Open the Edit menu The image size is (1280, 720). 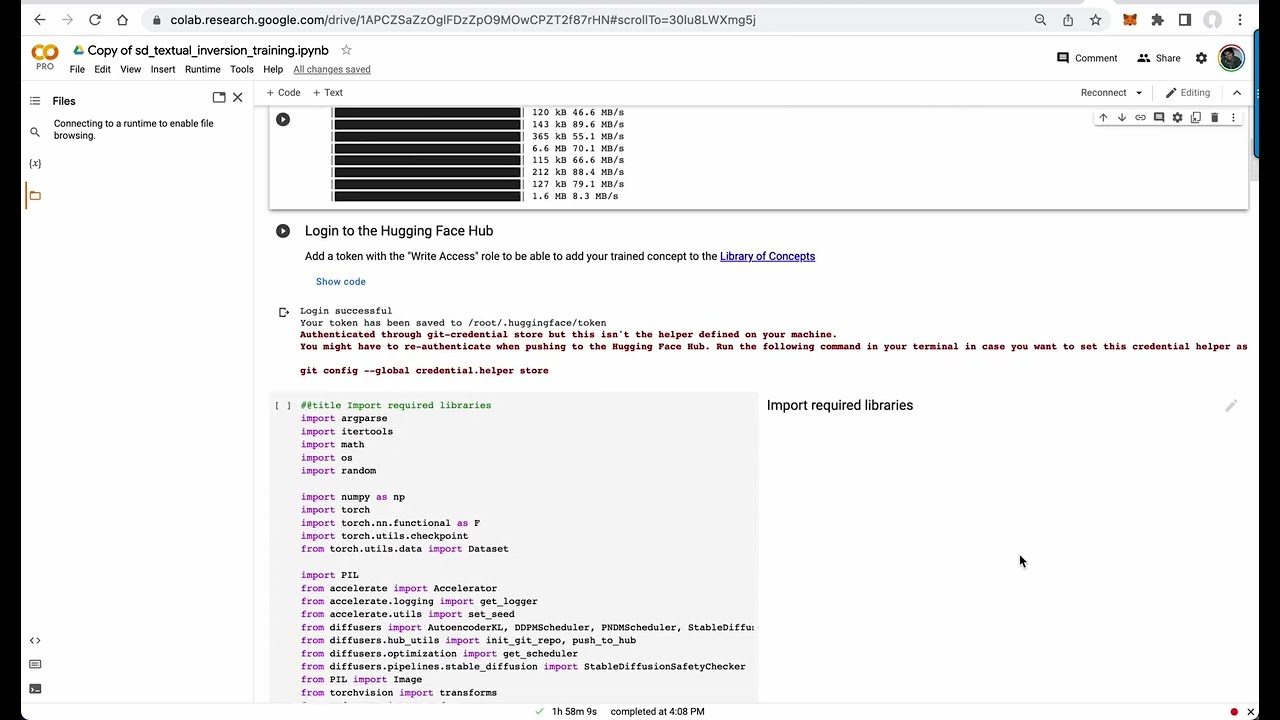coord(102,69)
